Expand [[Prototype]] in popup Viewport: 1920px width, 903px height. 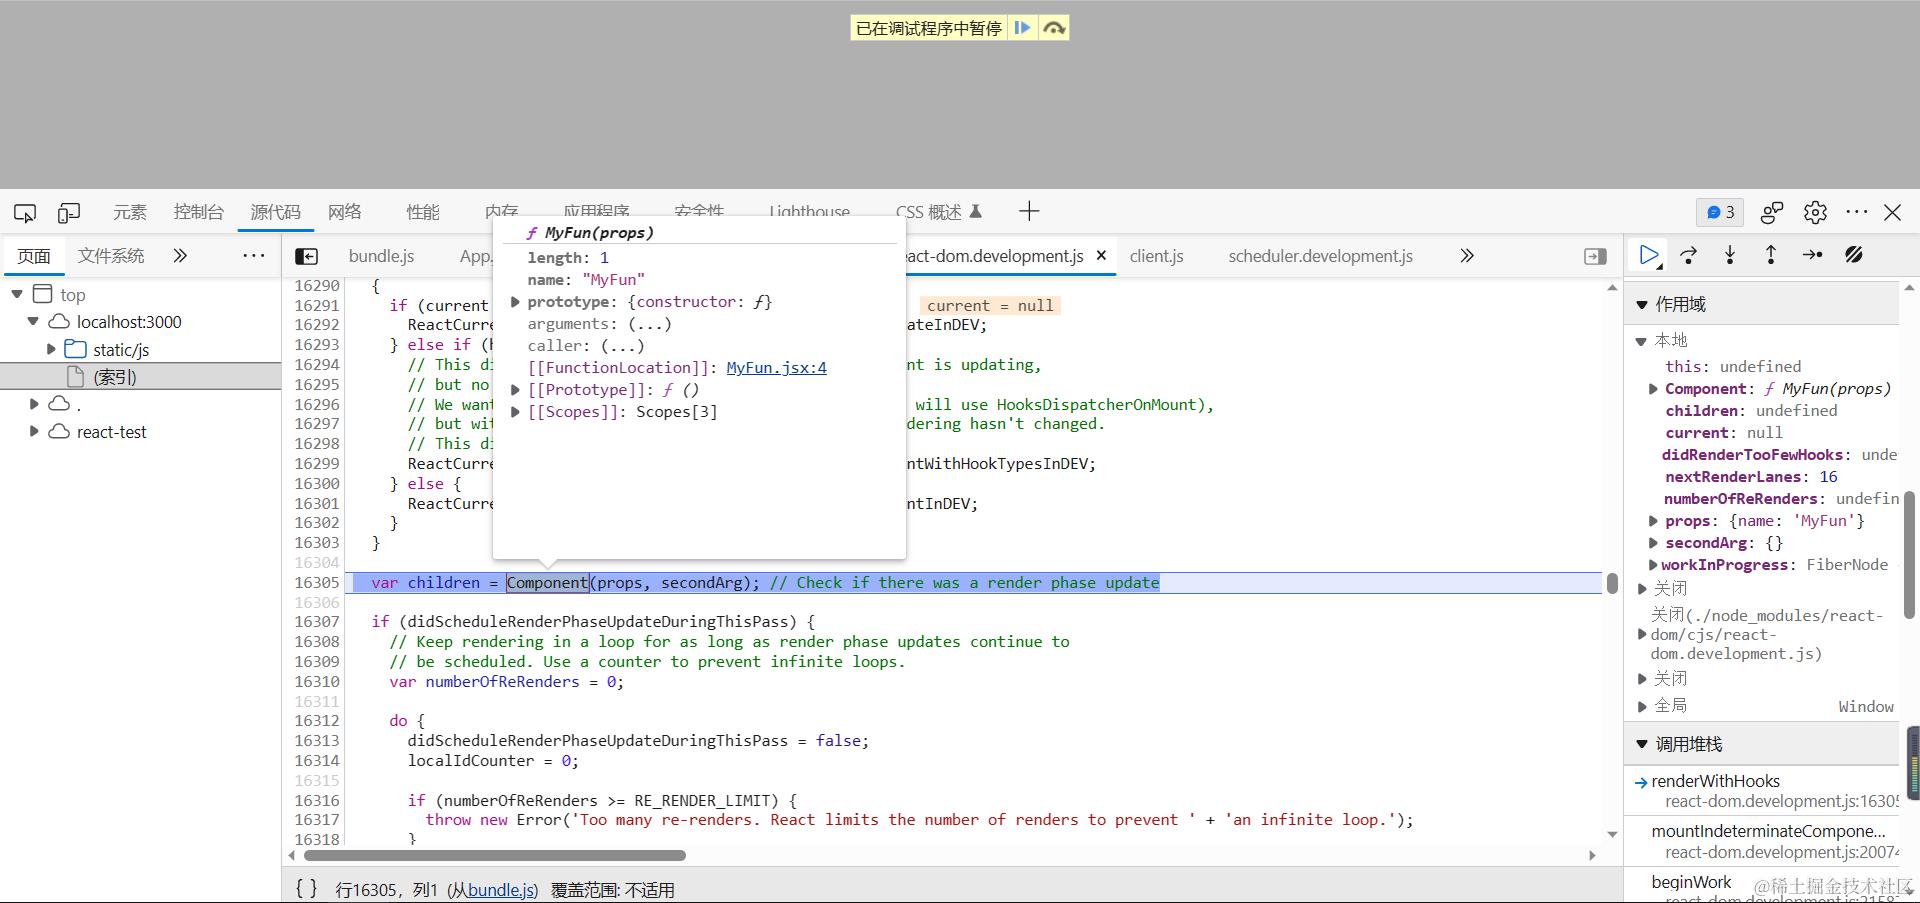[516, 390]
